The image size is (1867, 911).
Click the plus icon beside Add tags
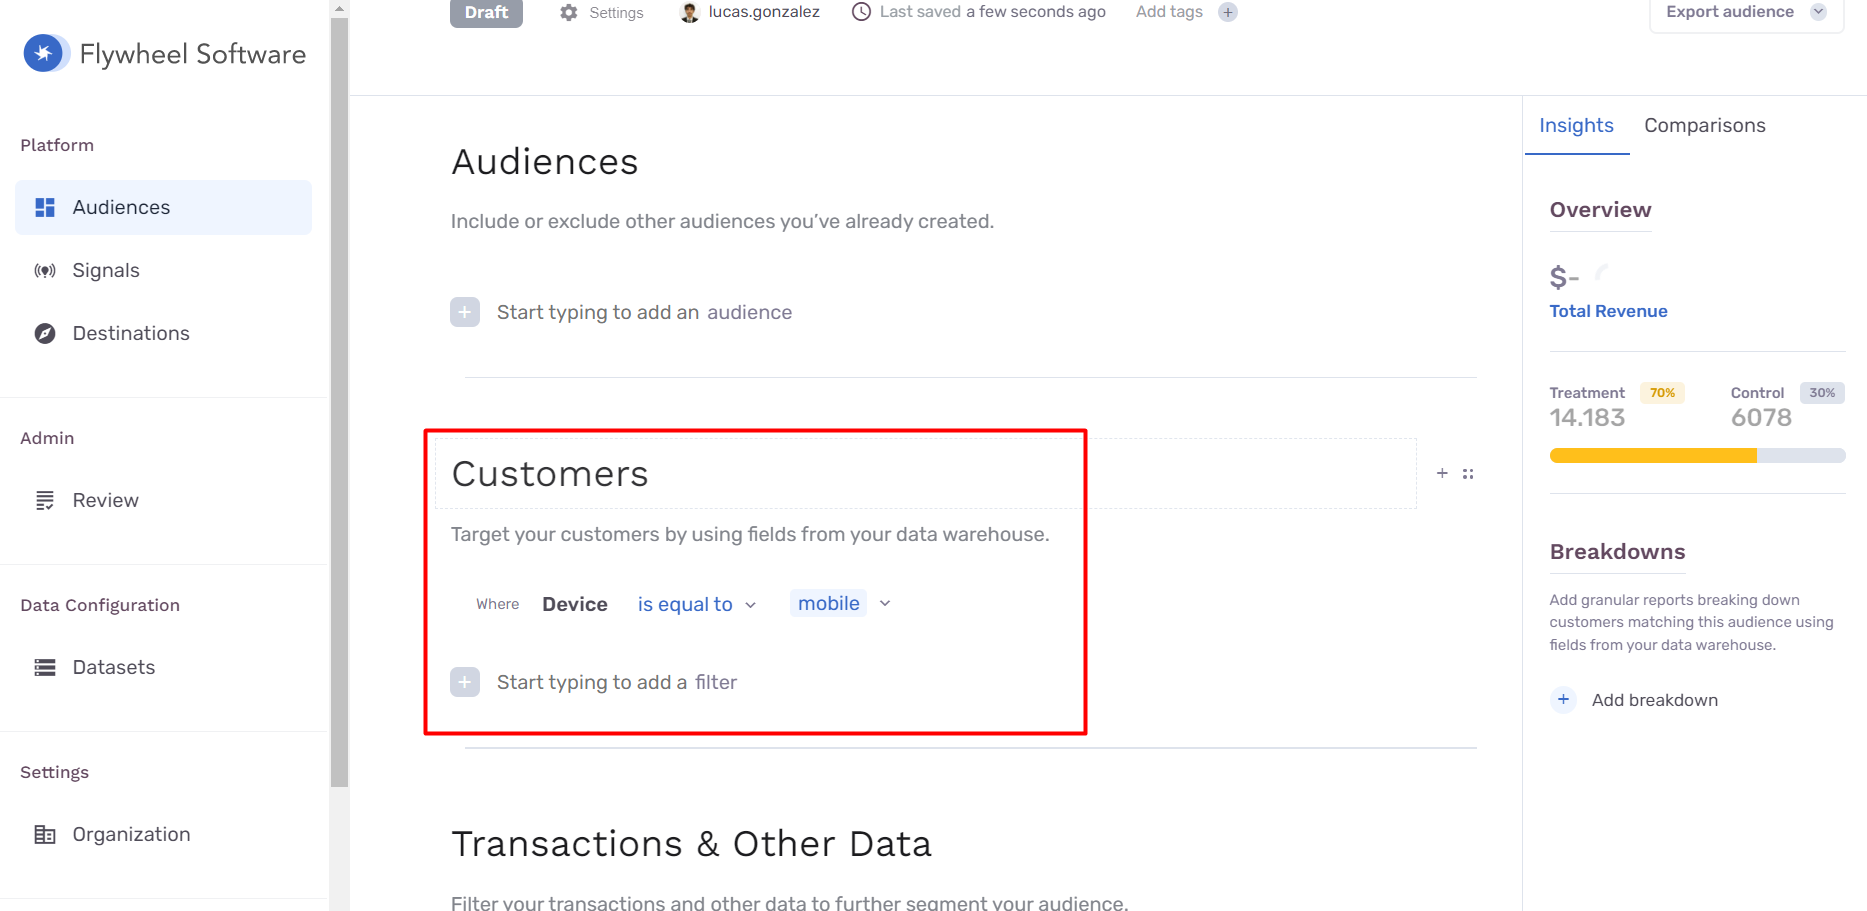click(1228, 12)
